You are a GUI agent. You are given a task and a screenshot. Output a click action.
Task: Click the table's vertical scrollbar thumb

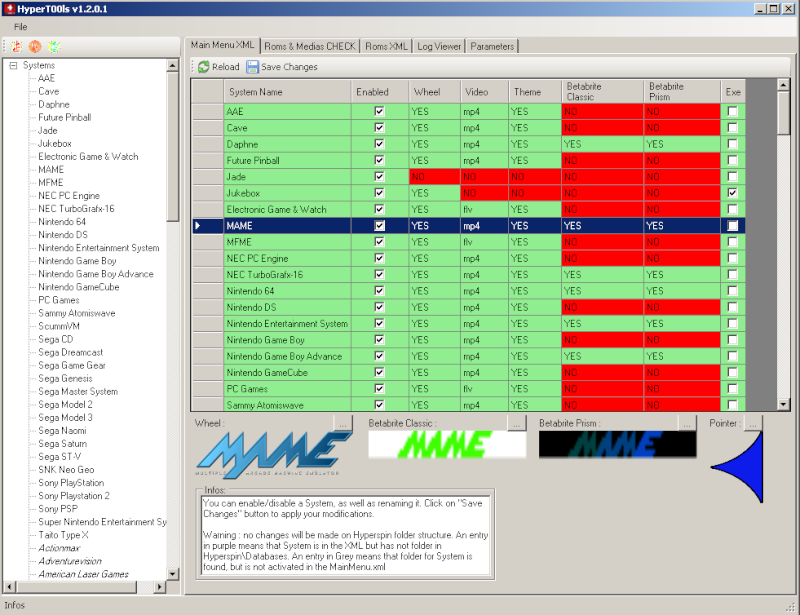(783, 113)
